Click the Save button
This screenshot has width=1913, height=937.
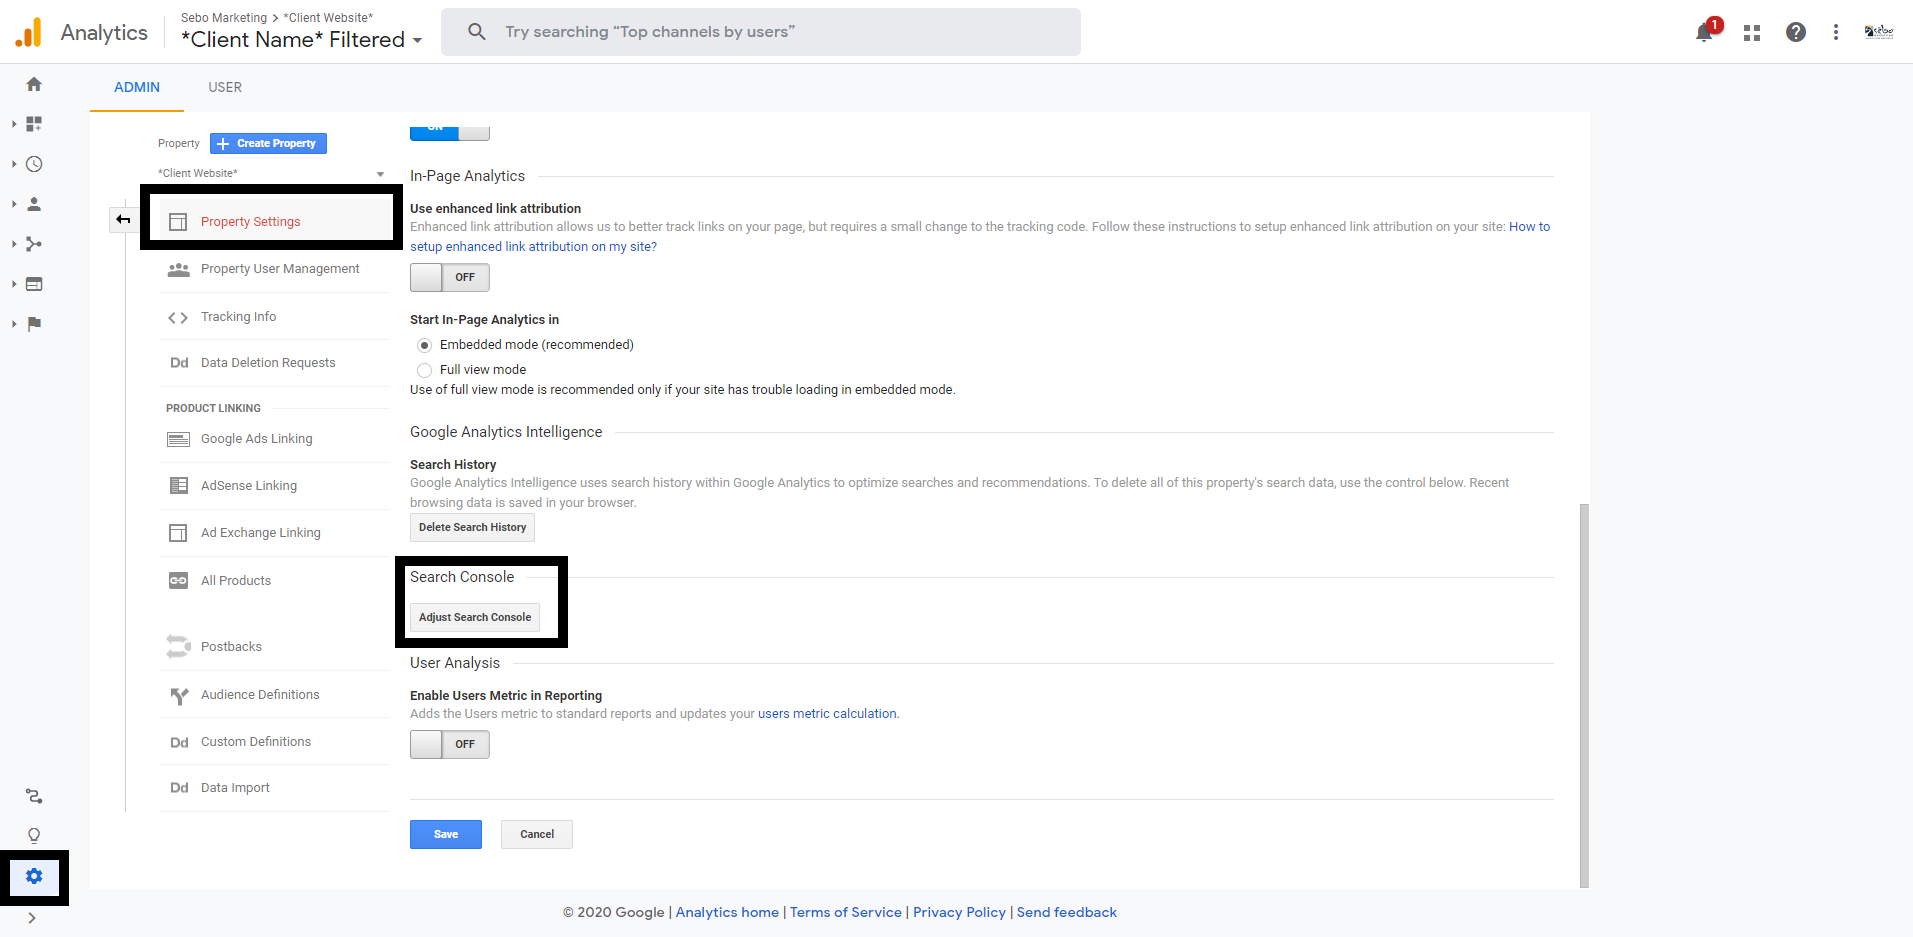(446, 834)
